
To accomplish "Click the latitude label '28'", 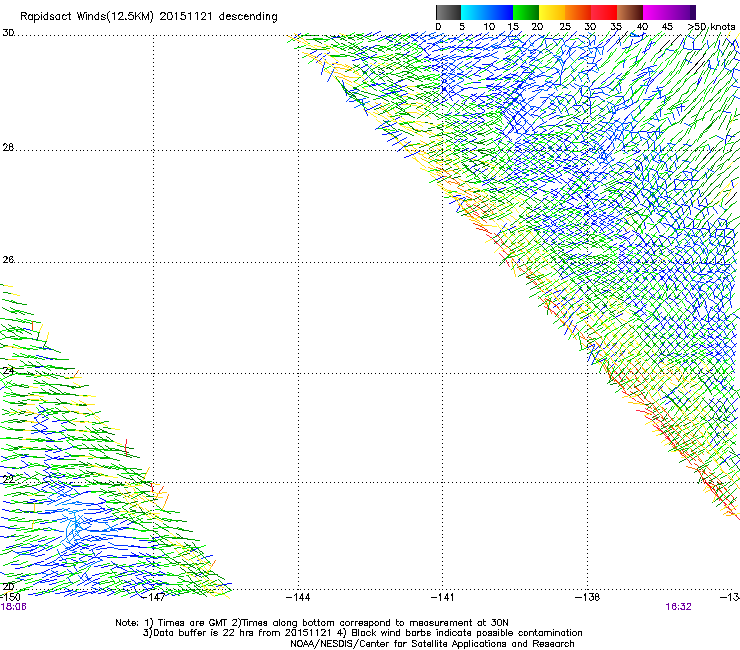I will point(8,148).
